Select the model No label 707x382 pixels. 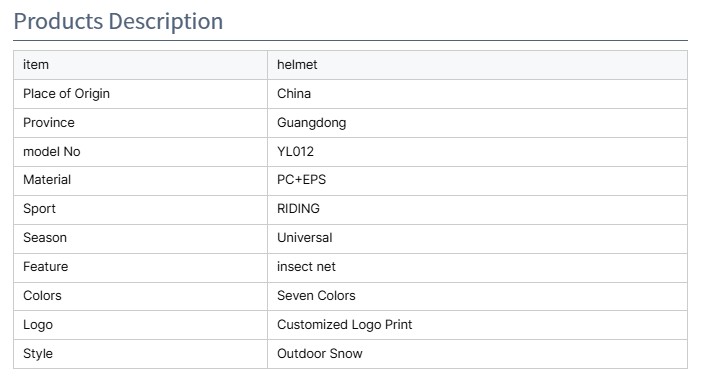[x=52, y=152]
